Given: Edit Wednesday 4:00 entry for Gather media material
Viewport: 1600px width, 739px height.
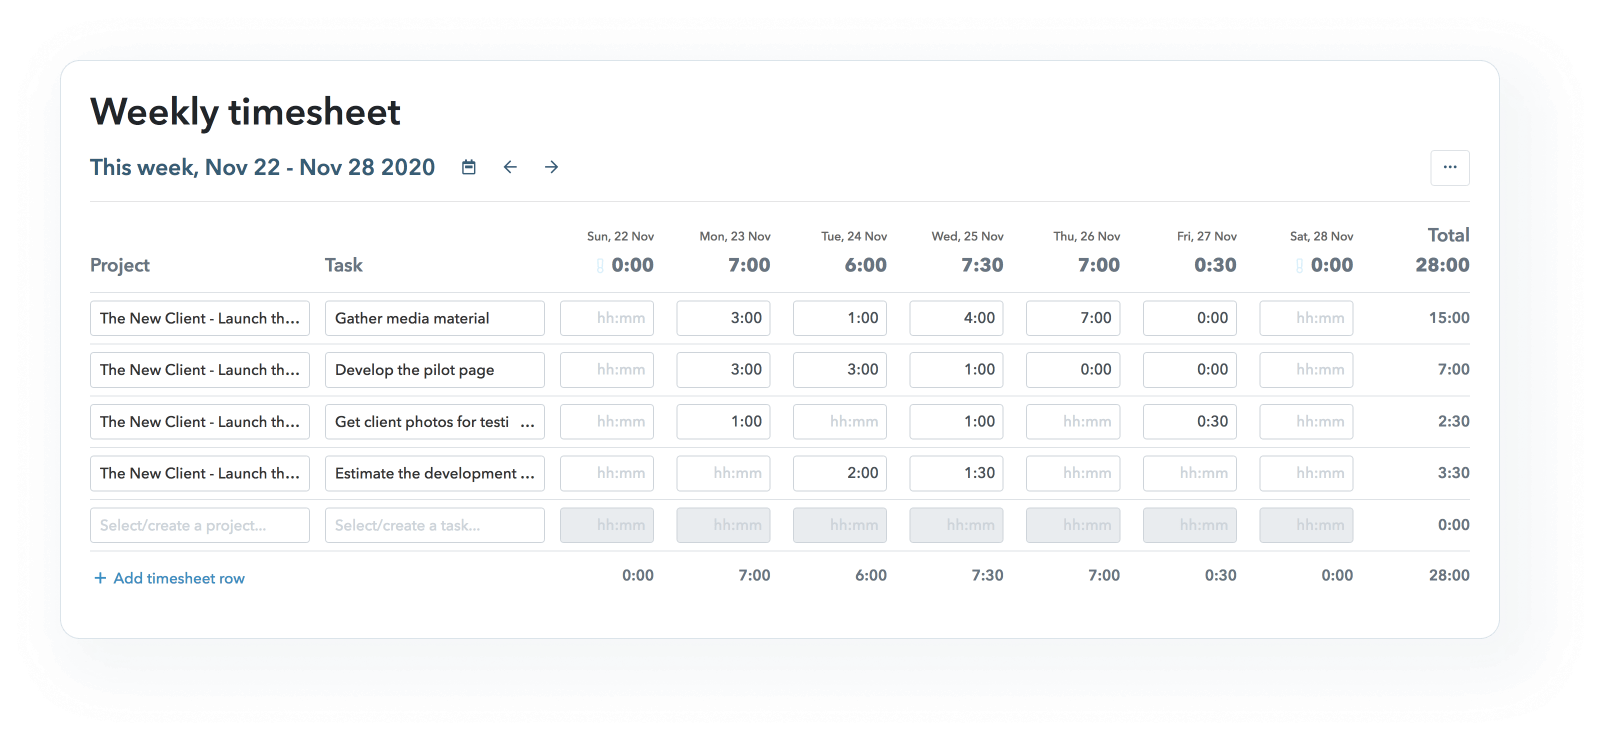Looking at the screenshot, I should [x=957, y=318].
